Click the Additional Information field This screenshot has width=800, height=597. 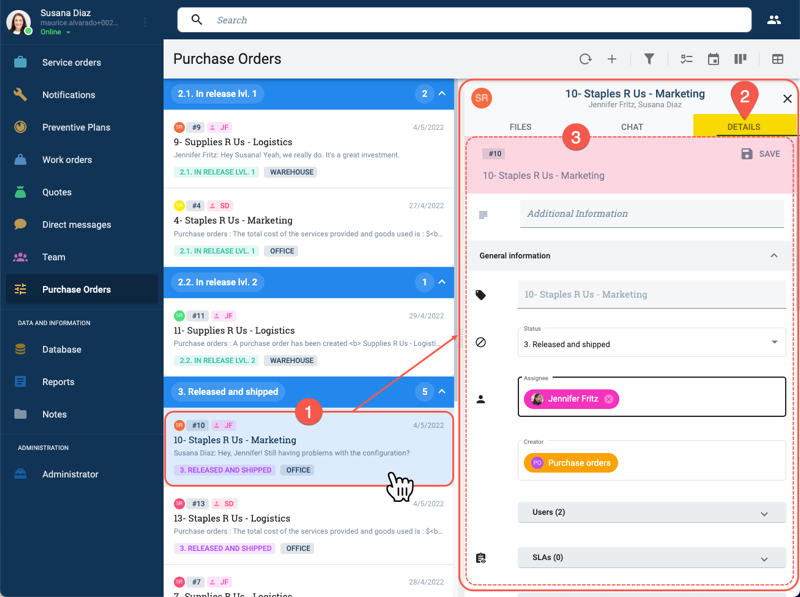[652, 214]
